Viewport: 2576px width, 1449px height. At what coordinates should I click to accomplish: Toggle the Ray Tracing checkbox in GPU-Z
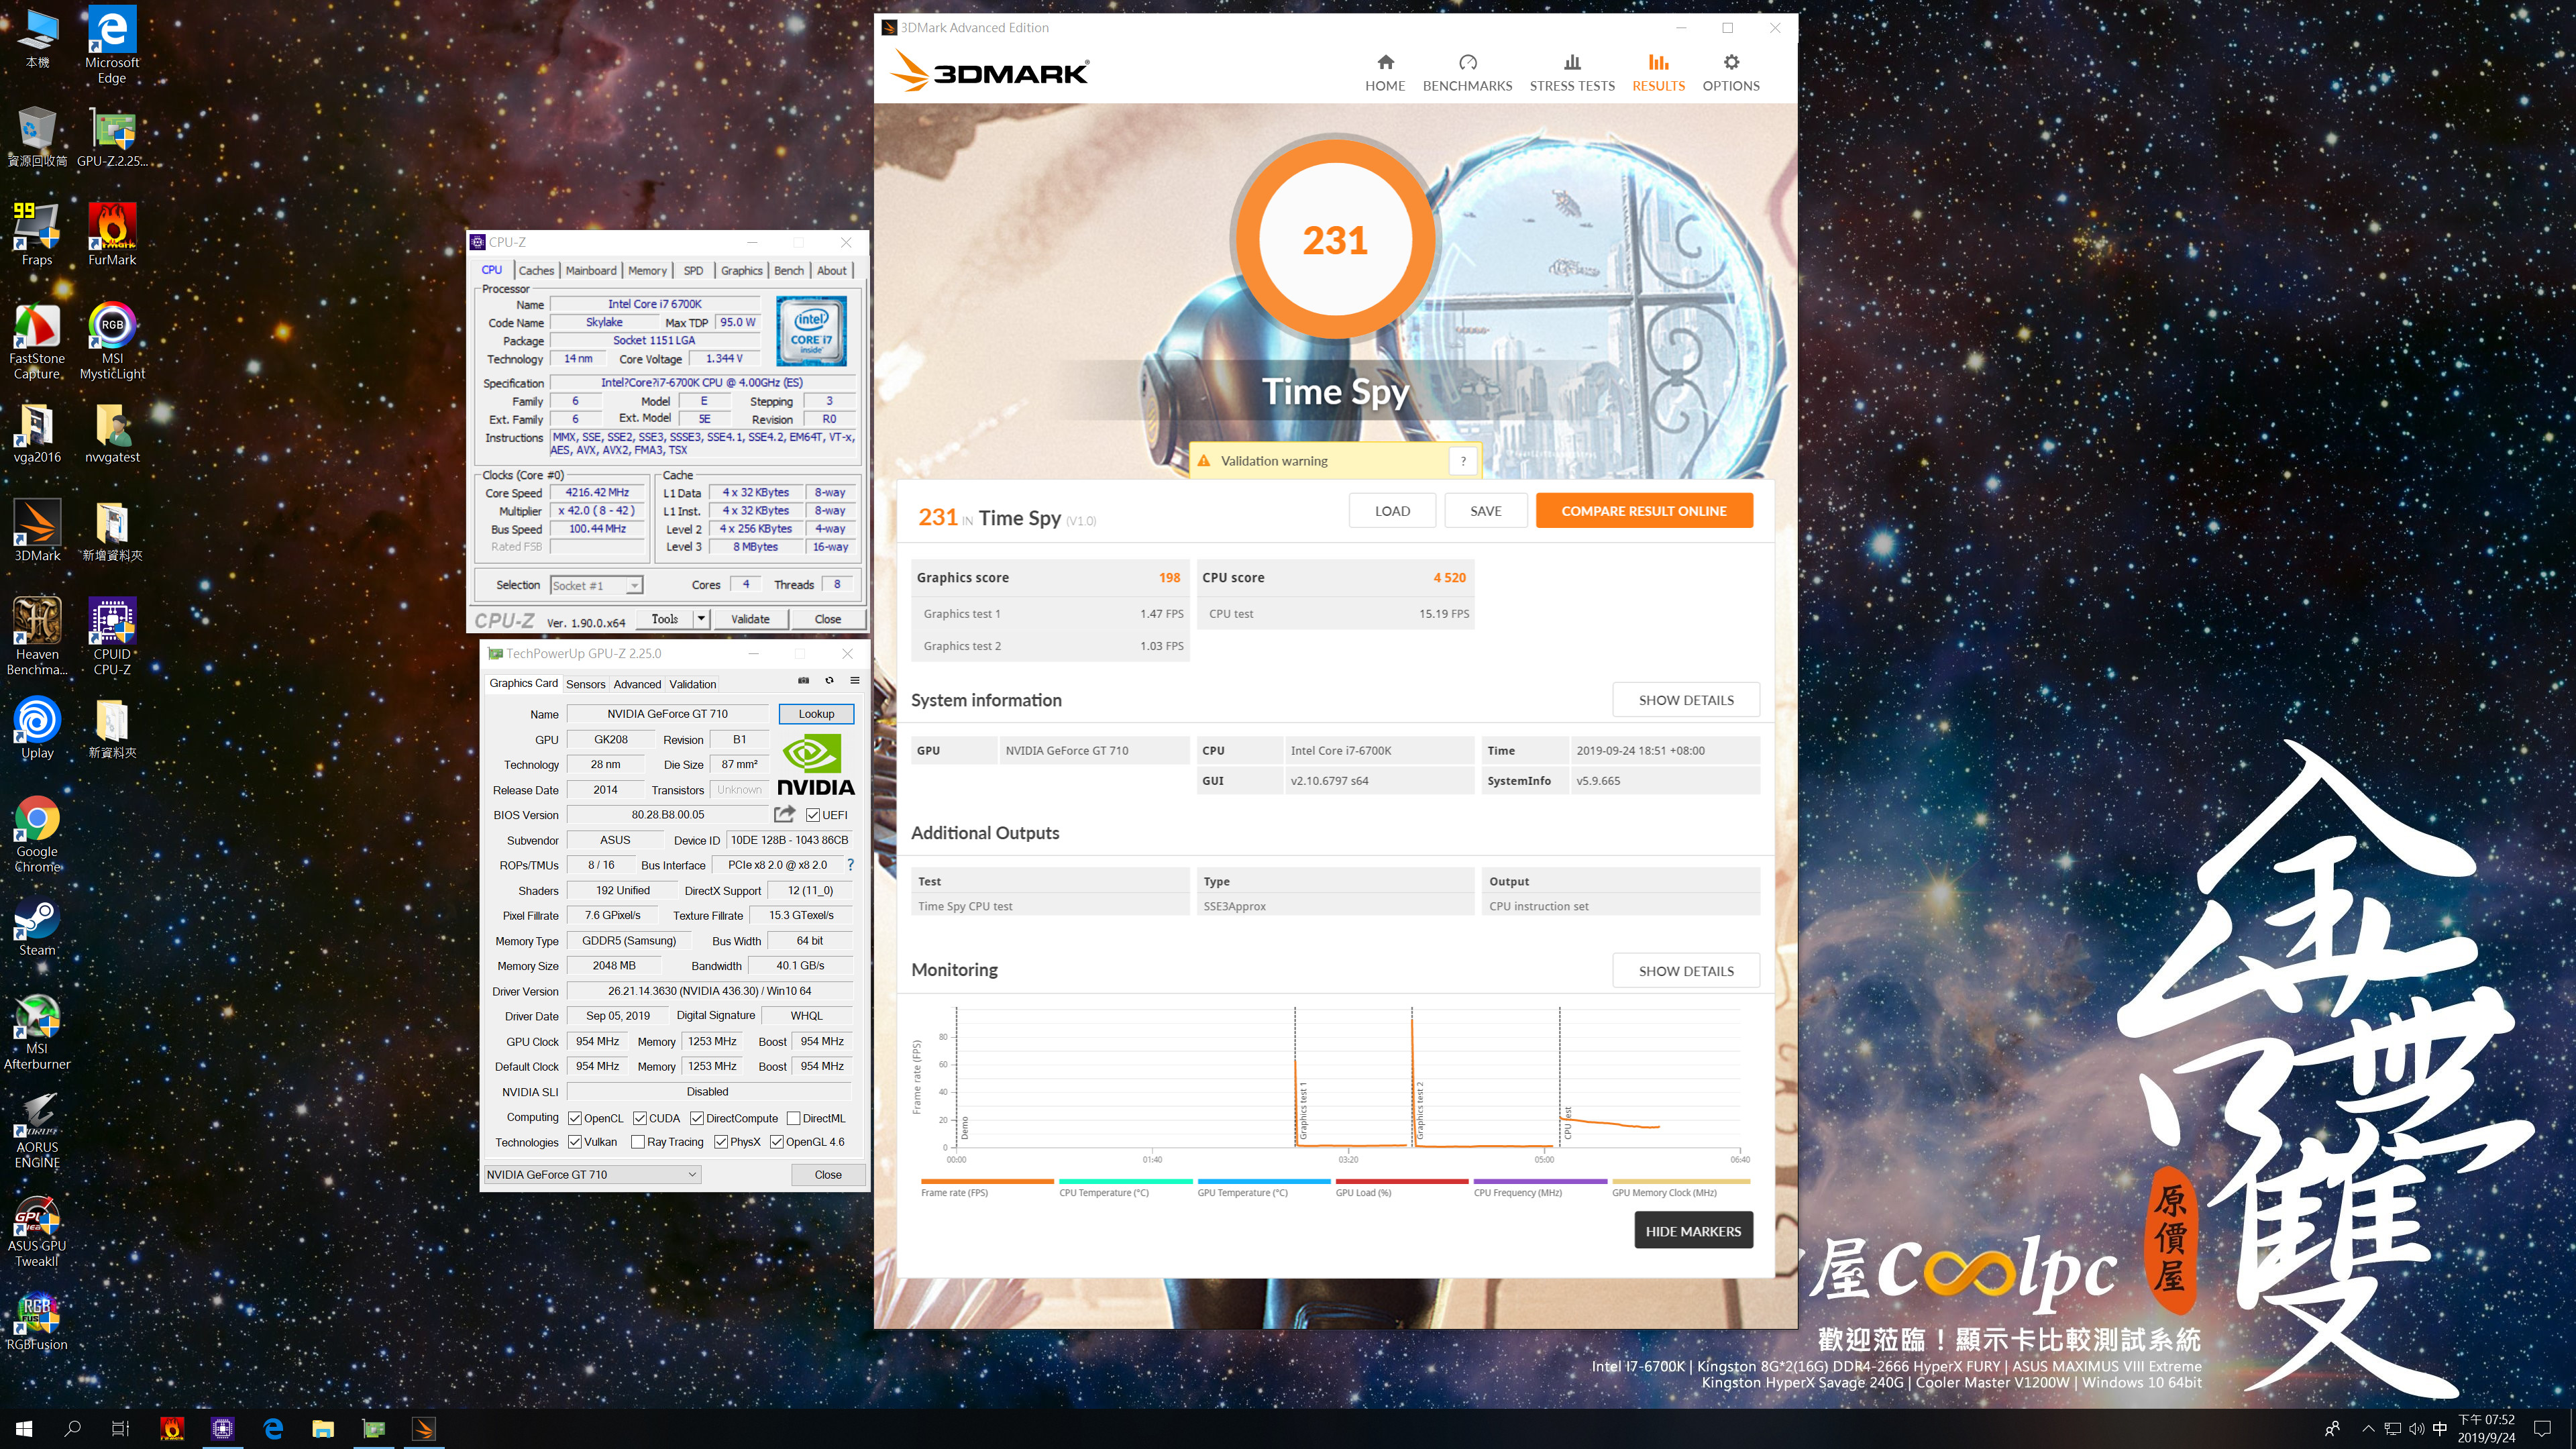[x=637, y=1142]
